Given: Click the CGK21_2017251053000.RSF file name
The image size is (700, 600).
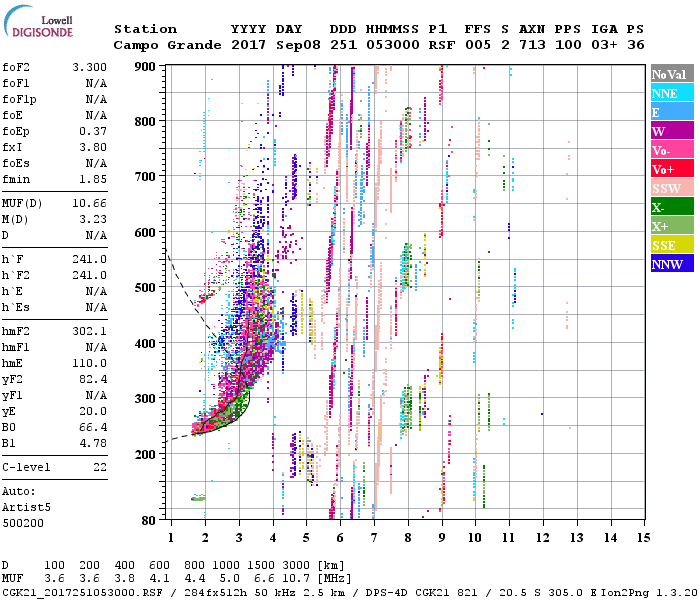Looking at the screenshot, I should (82, 592).
